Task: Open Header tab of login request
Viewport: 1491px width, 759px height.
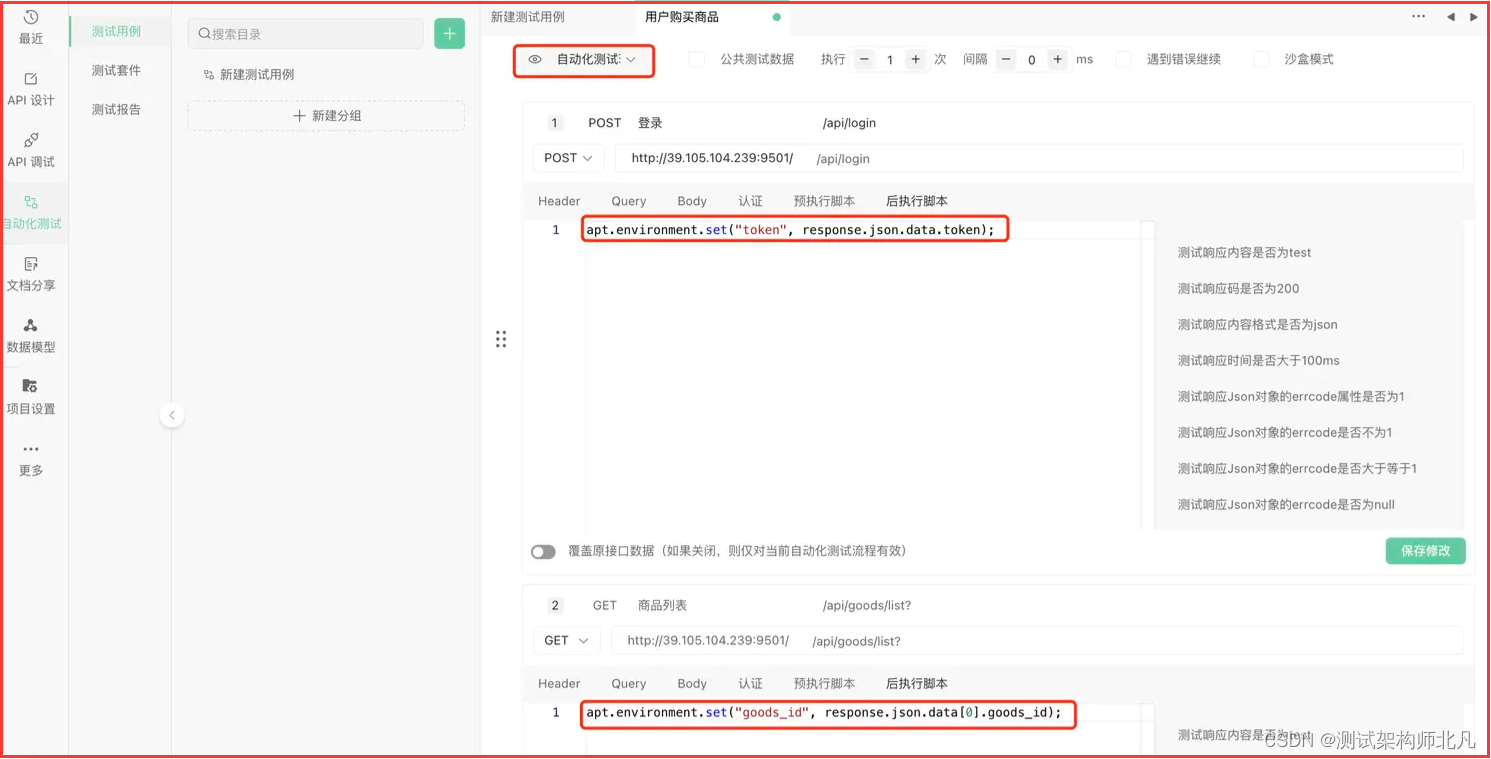Action: click(x=559, y=201)
